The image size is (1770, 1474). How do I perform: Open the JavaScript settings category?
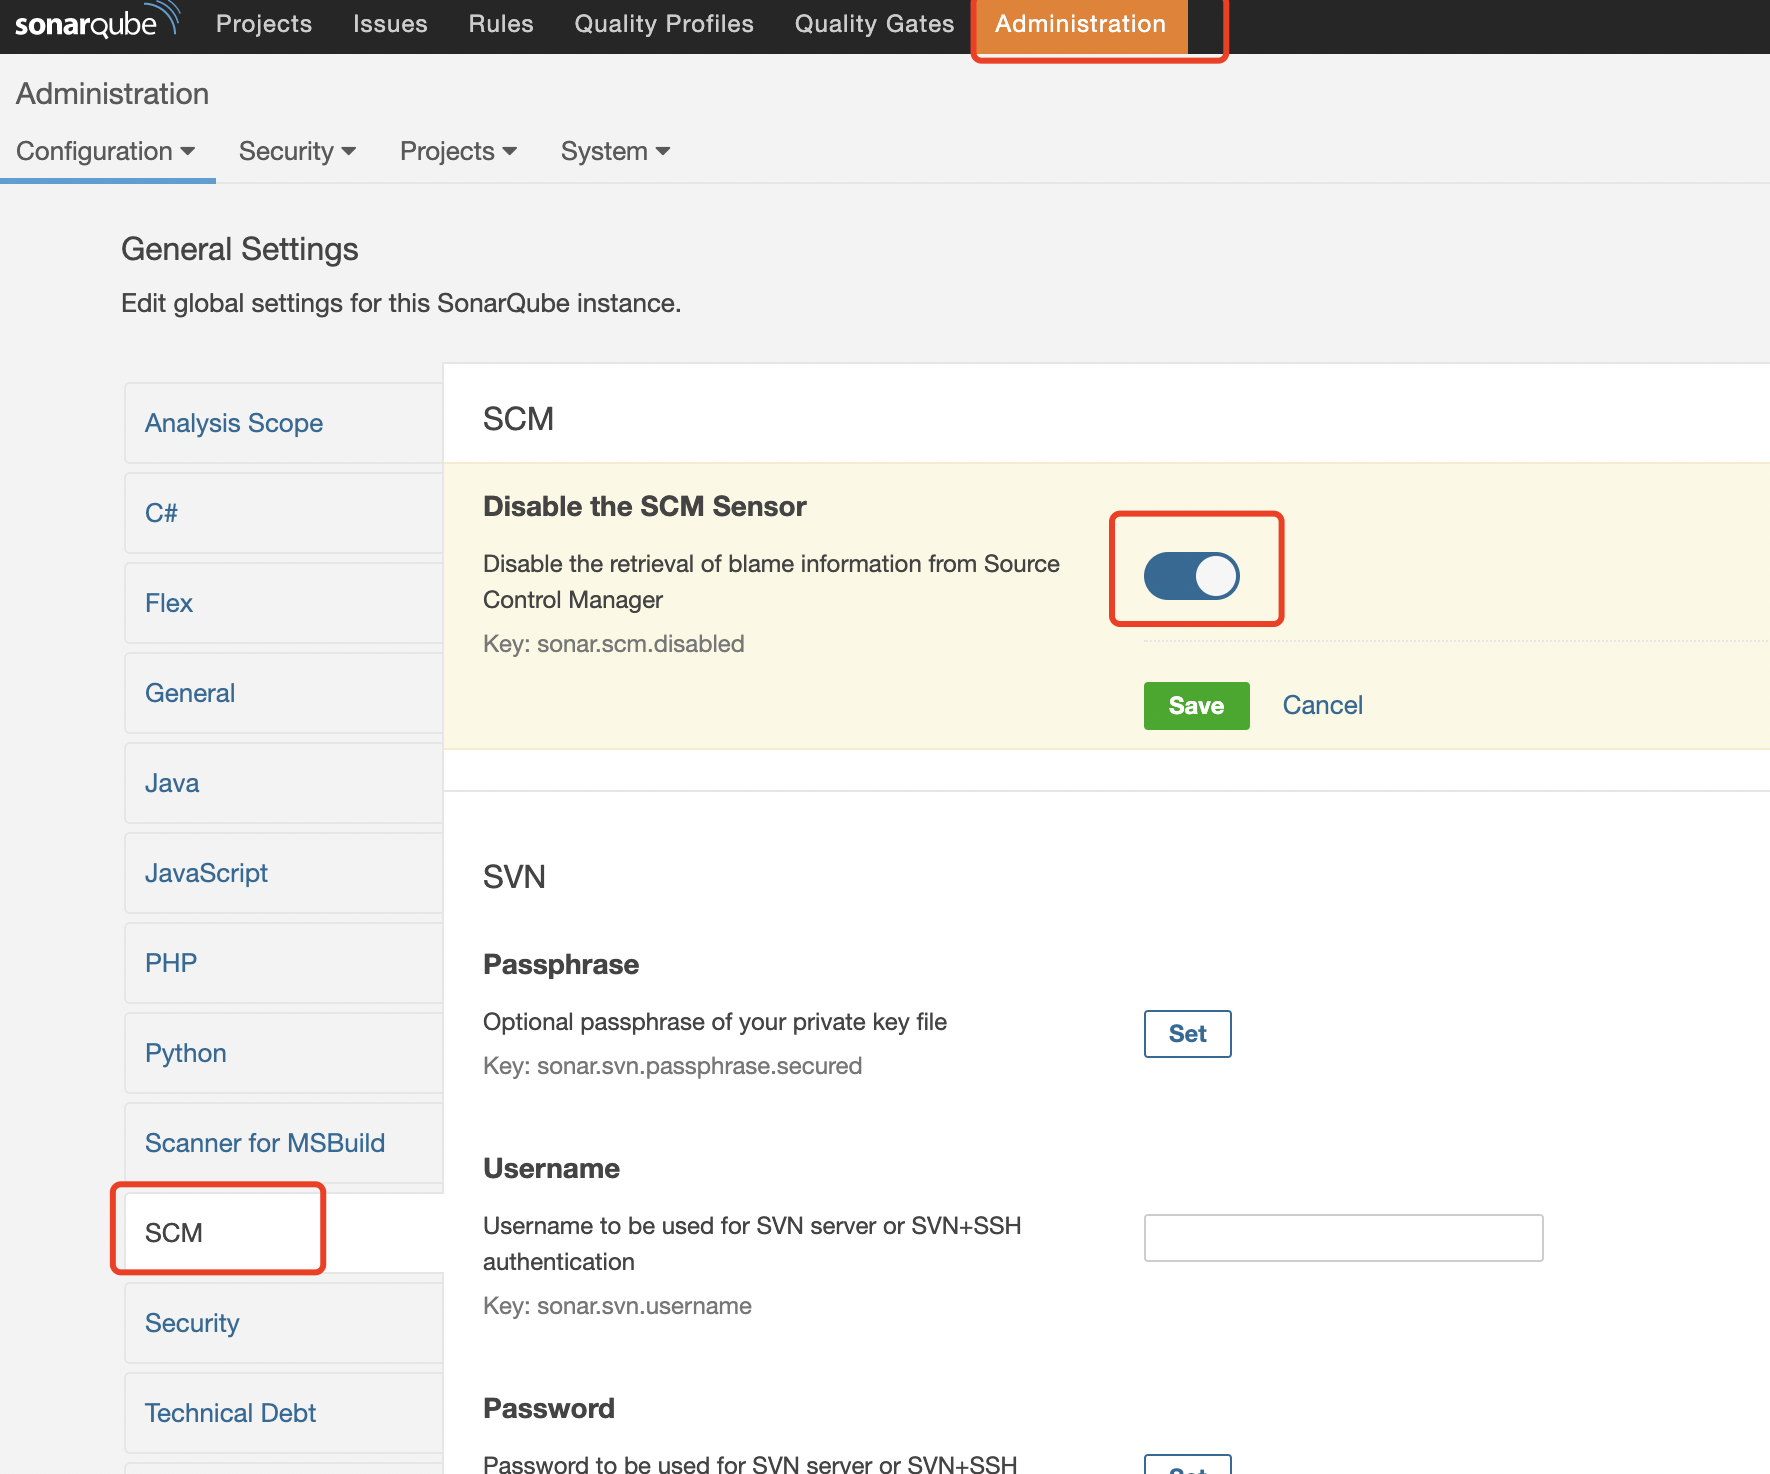click(x=284, y=873)
